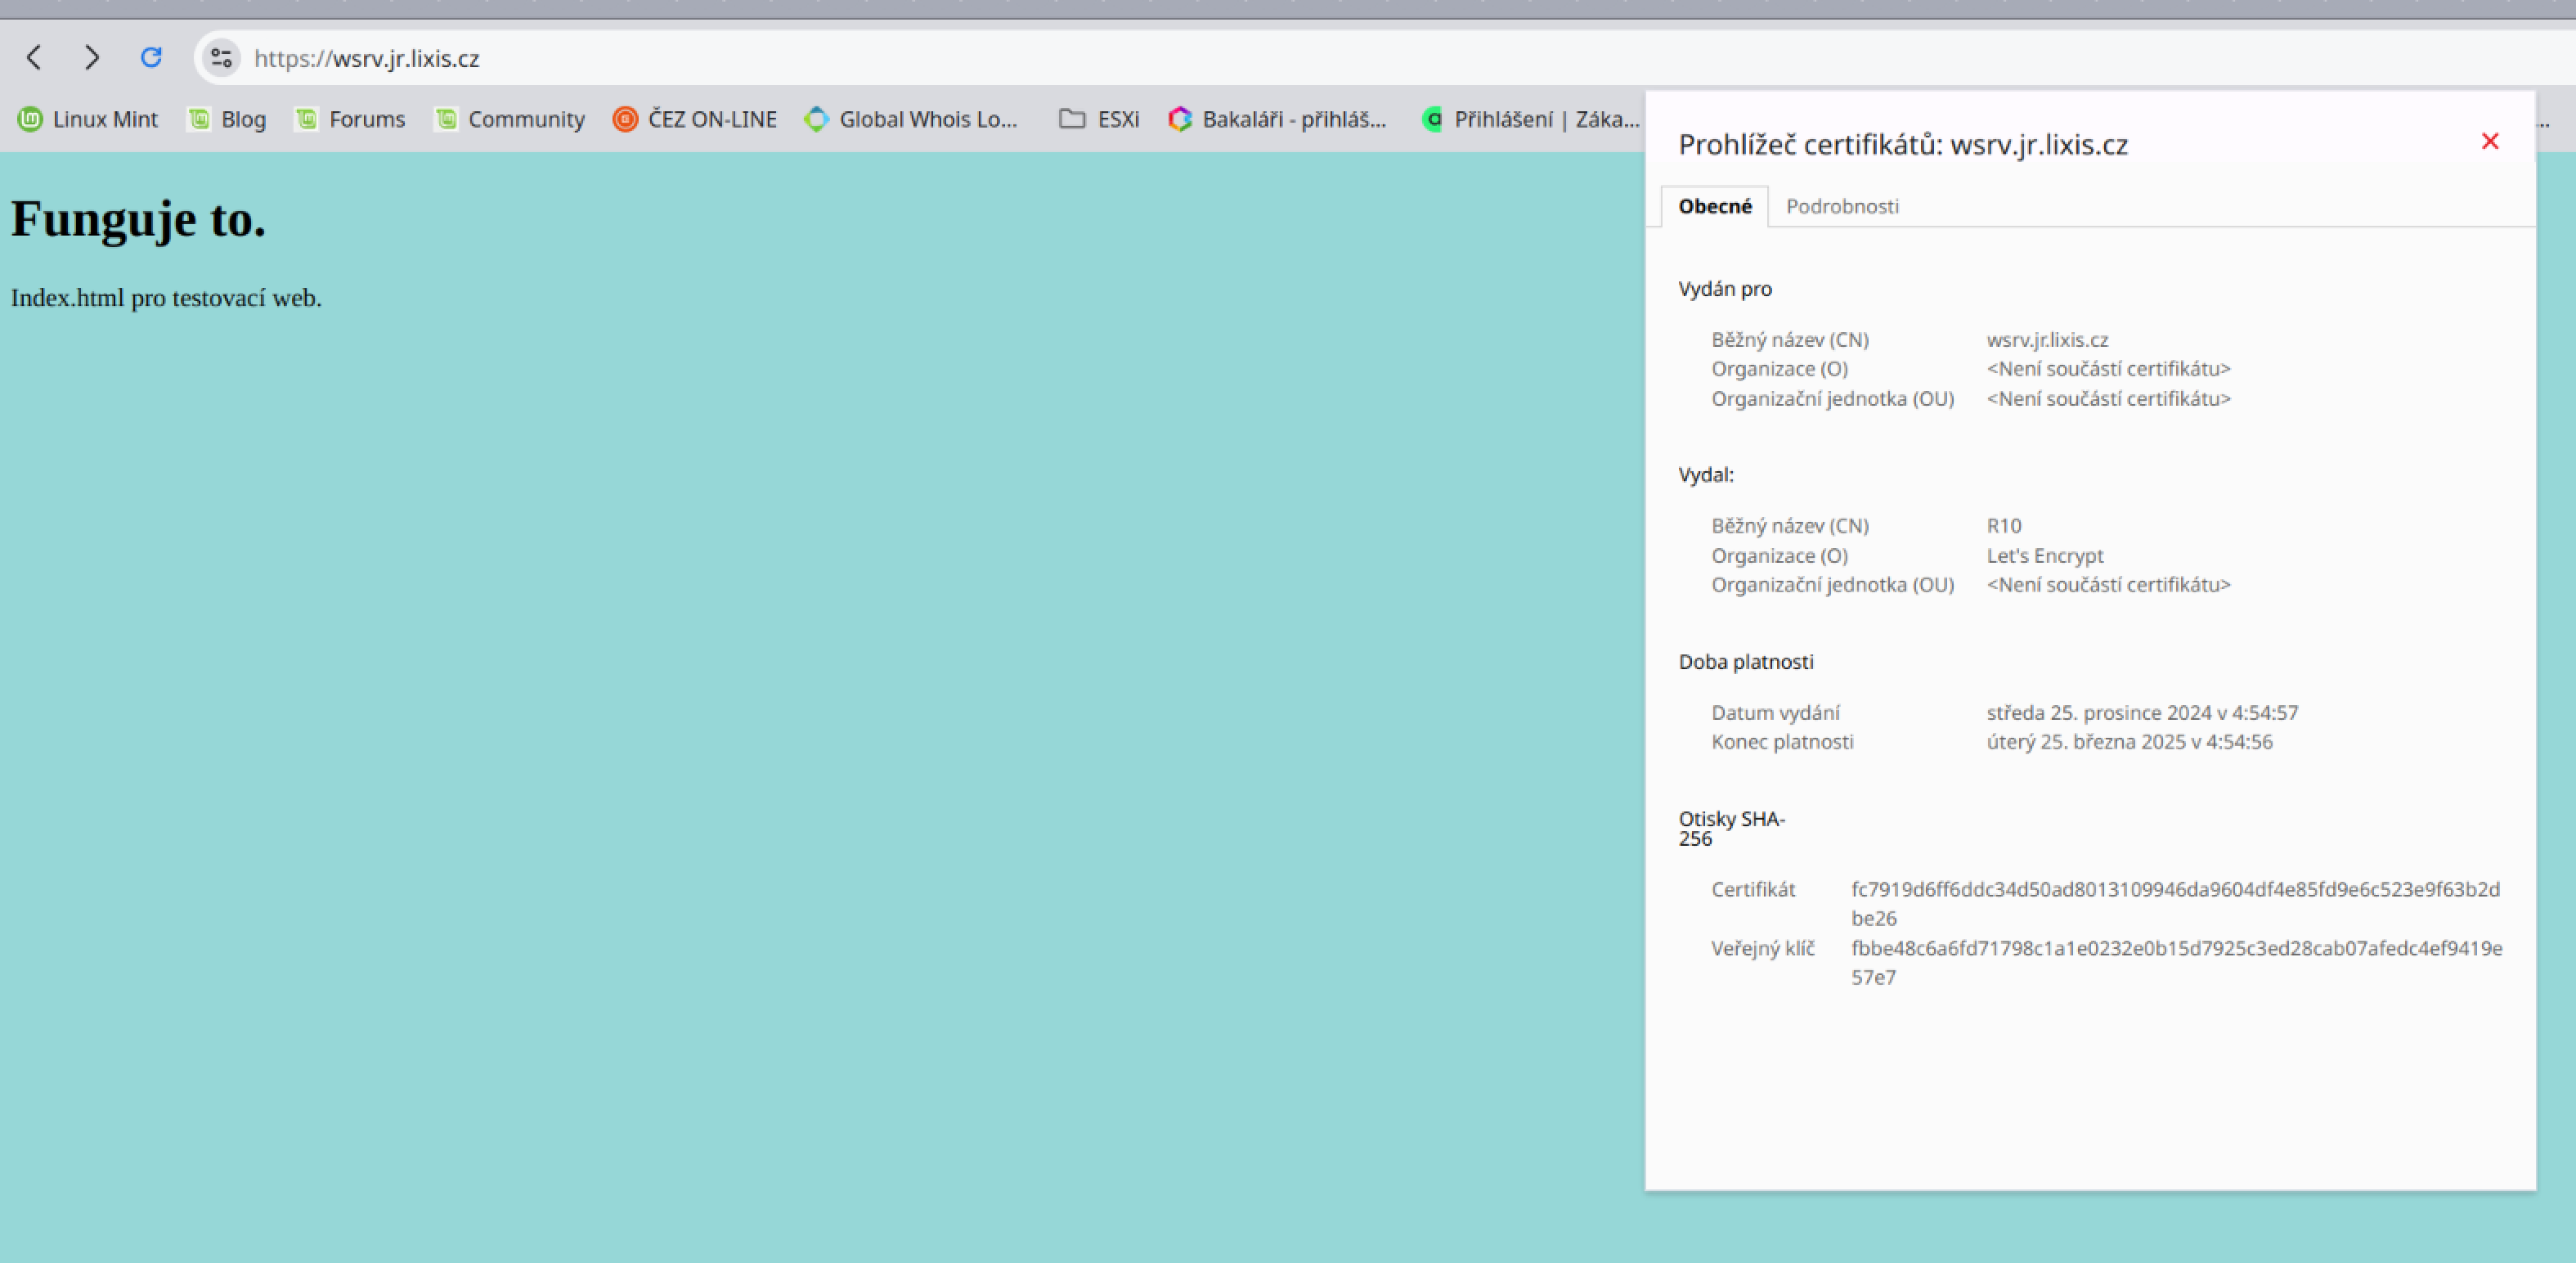Click the Funguje to. heading

tap(139, 219)
